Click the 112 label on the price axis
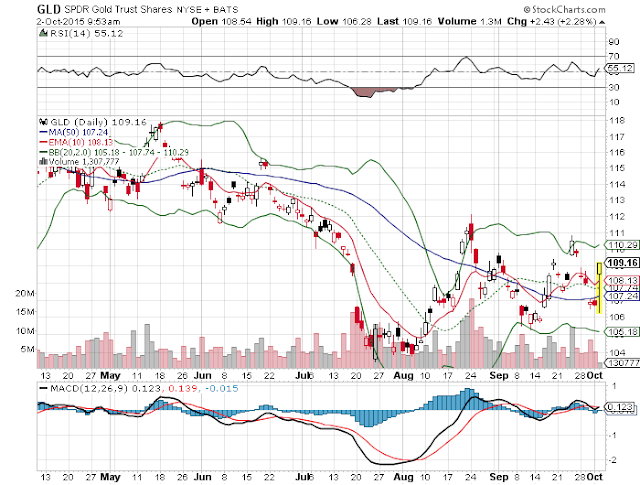Image resolution: width=640 pixels, height=485 pixels. pyautogui.click(x=616, y=216)
